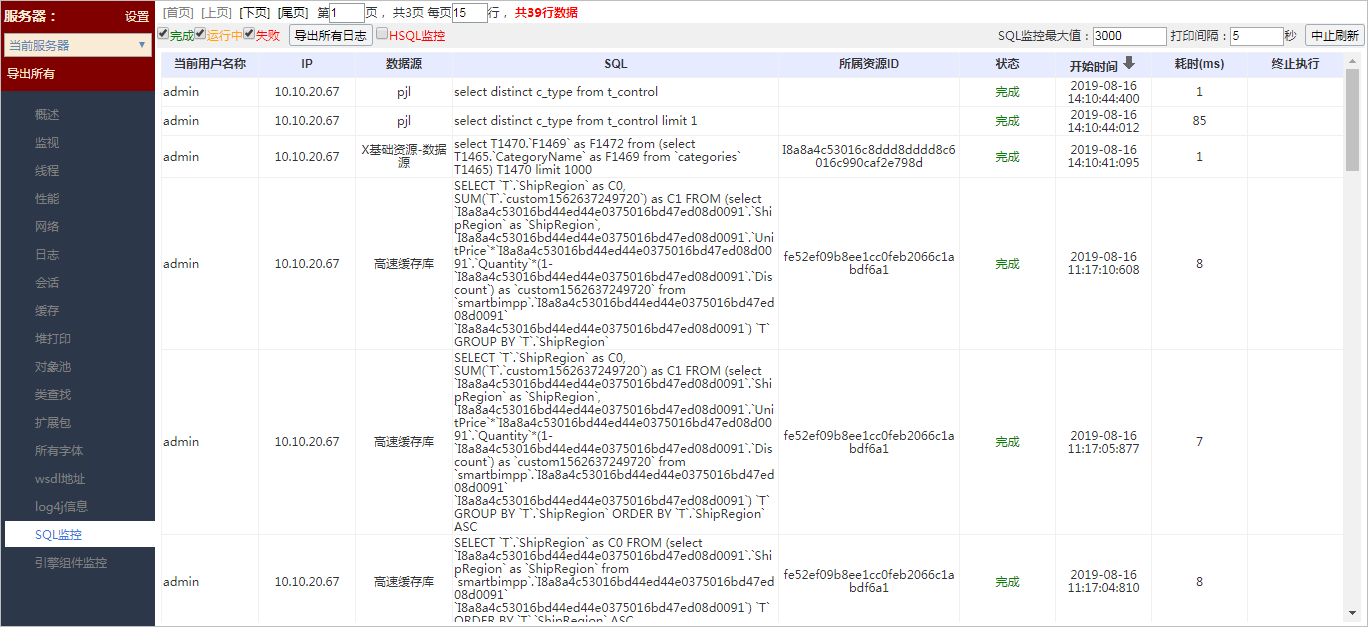Click the 中止刷新 button
1368x627 pixels.
1335,35
